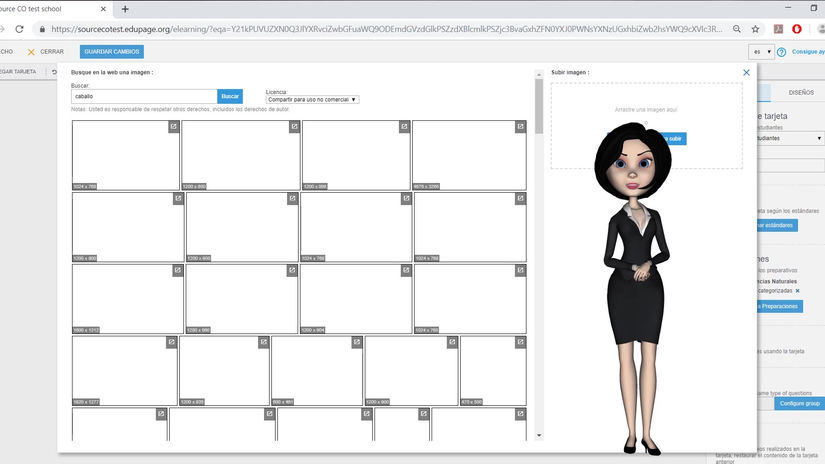Click the results scrollbar down arrow
The height and width of the screenshot is (464, 825).
(x=539, y=436)
